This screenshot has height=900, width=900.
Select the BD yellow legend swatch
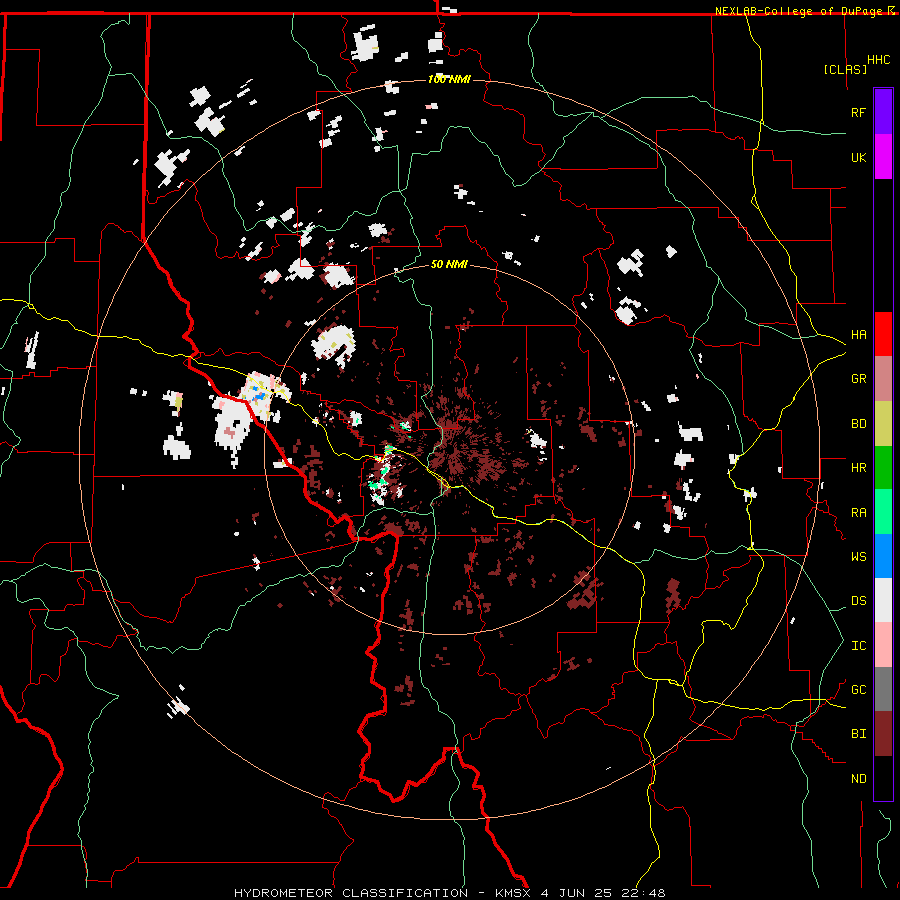(x=883, y=424)
